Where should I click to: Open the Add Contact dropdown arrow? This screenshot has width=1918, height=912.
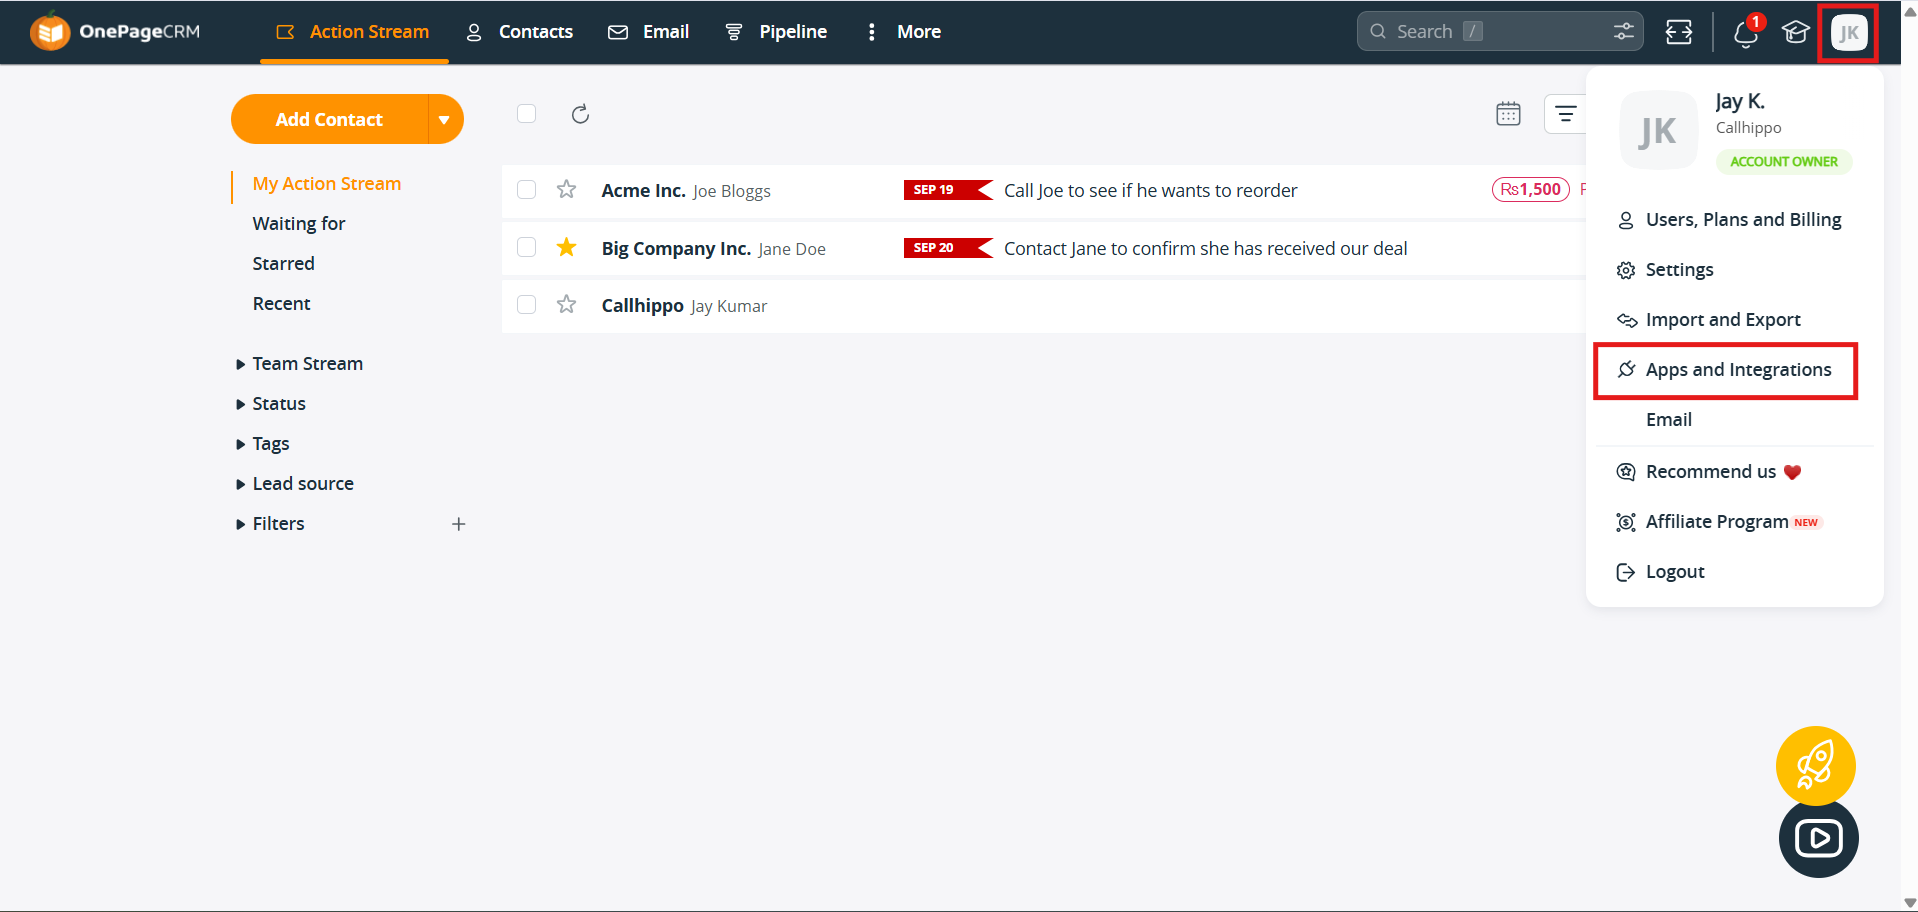[x=445, y=119]
